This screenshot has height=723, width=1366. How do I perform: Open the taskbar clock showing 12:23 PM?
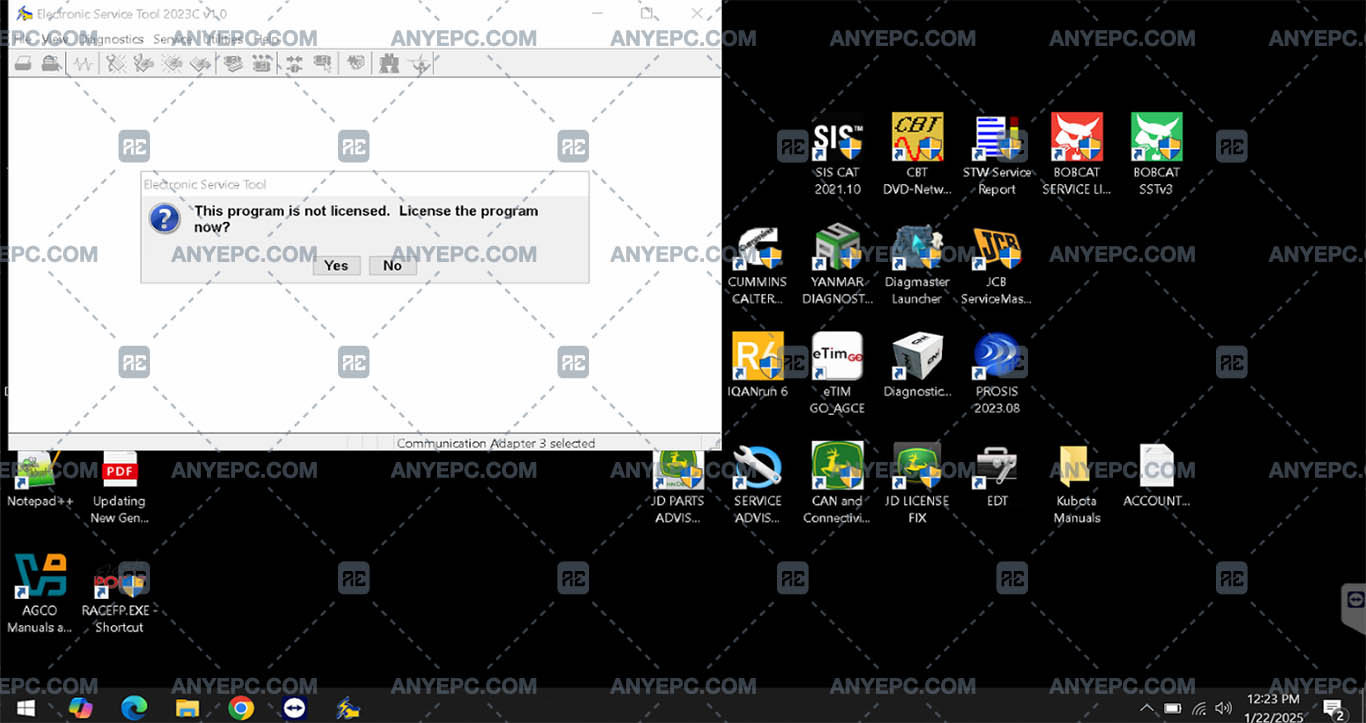[x=1274, y=708]
